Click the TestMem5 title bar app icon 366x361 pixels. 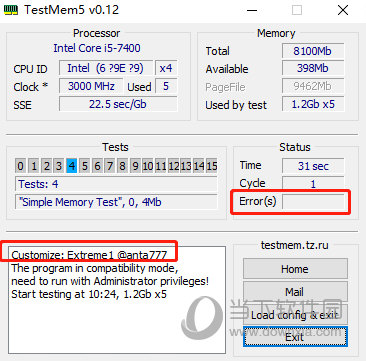click(x=11, y=10)
